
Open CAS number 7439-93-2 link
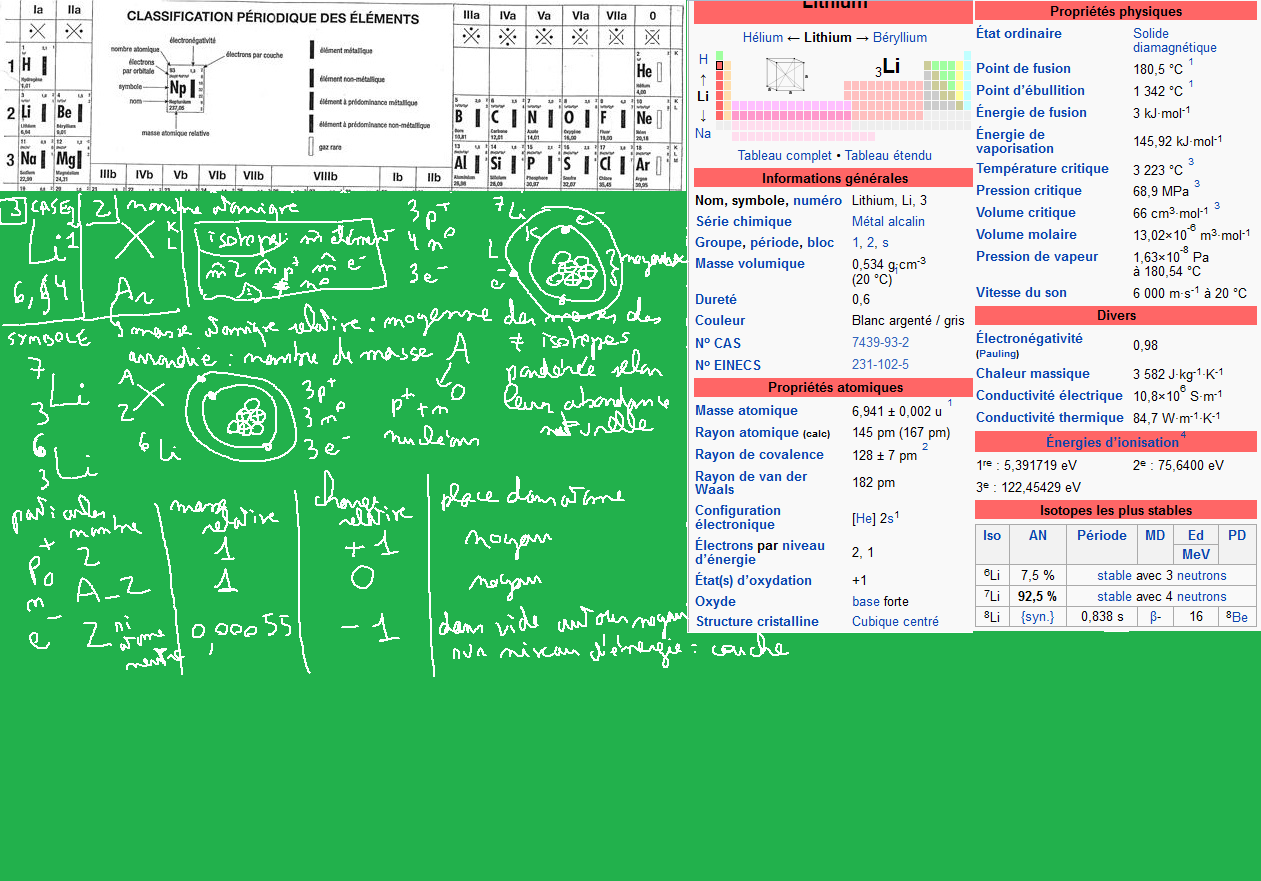(x=880, y=343)
